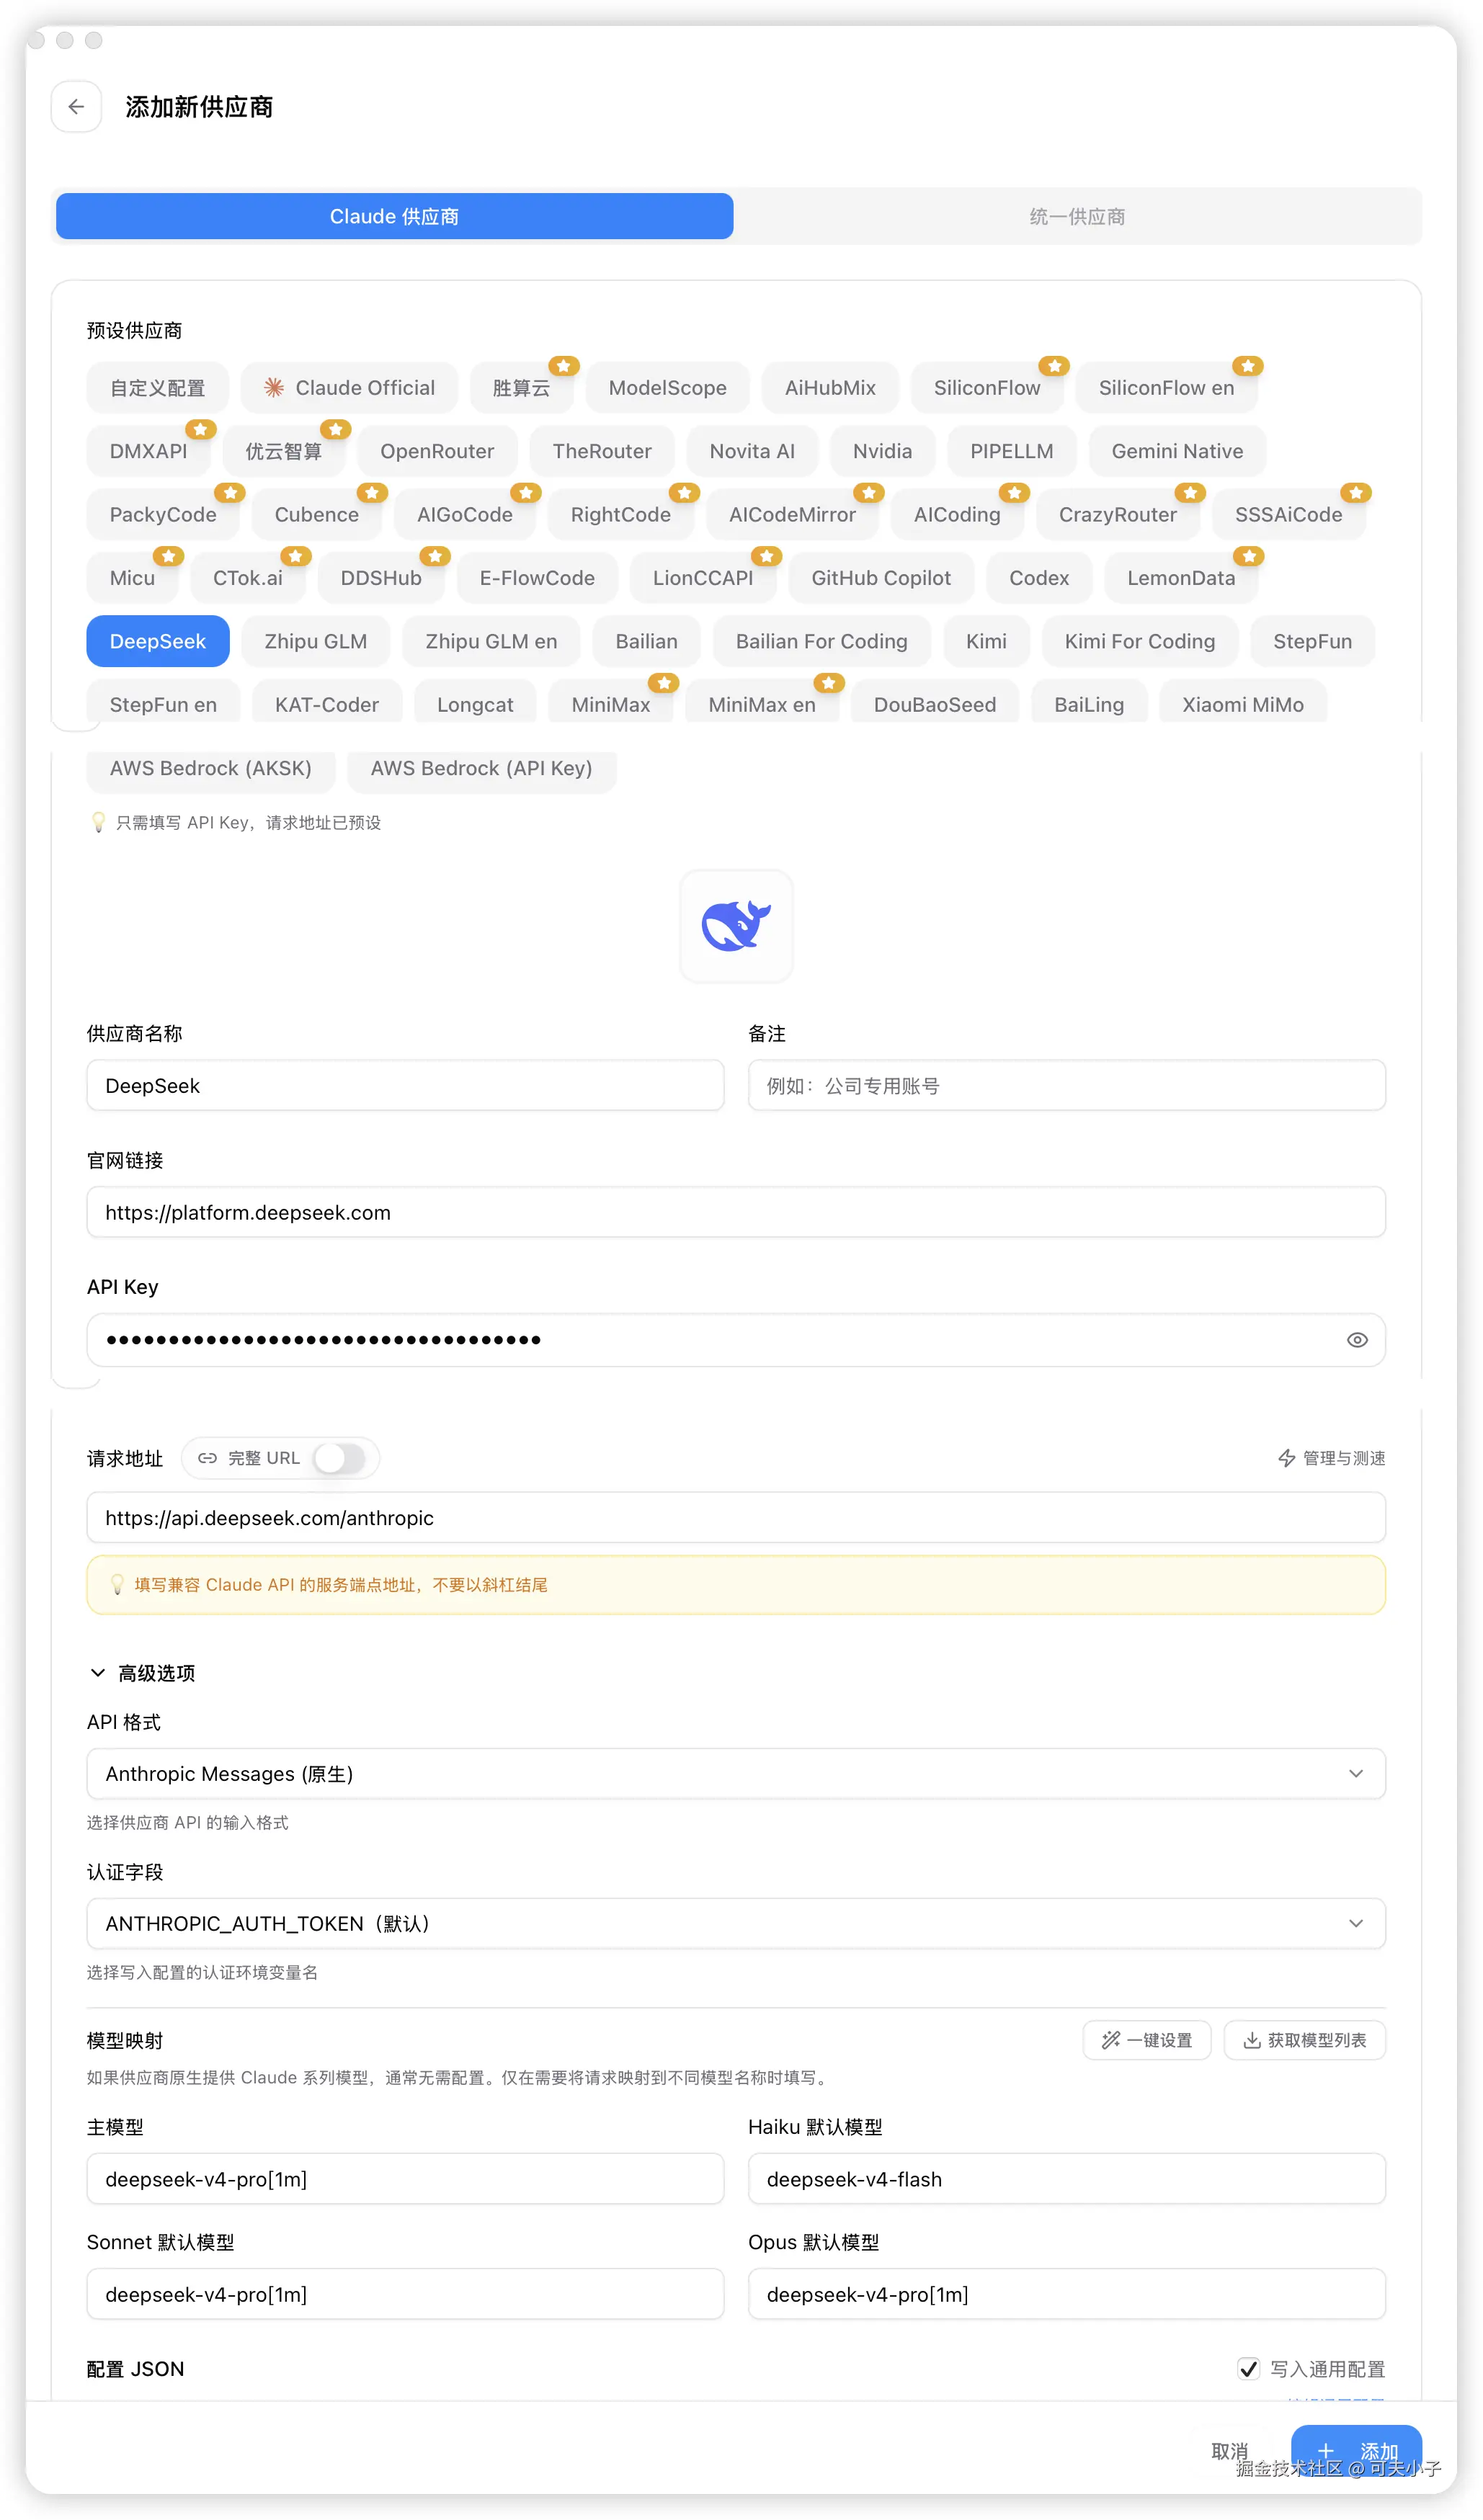Click the 备注 input field
Screen dimensions: 1483x2520
pyautogui.click(x=1066, y=1086)
